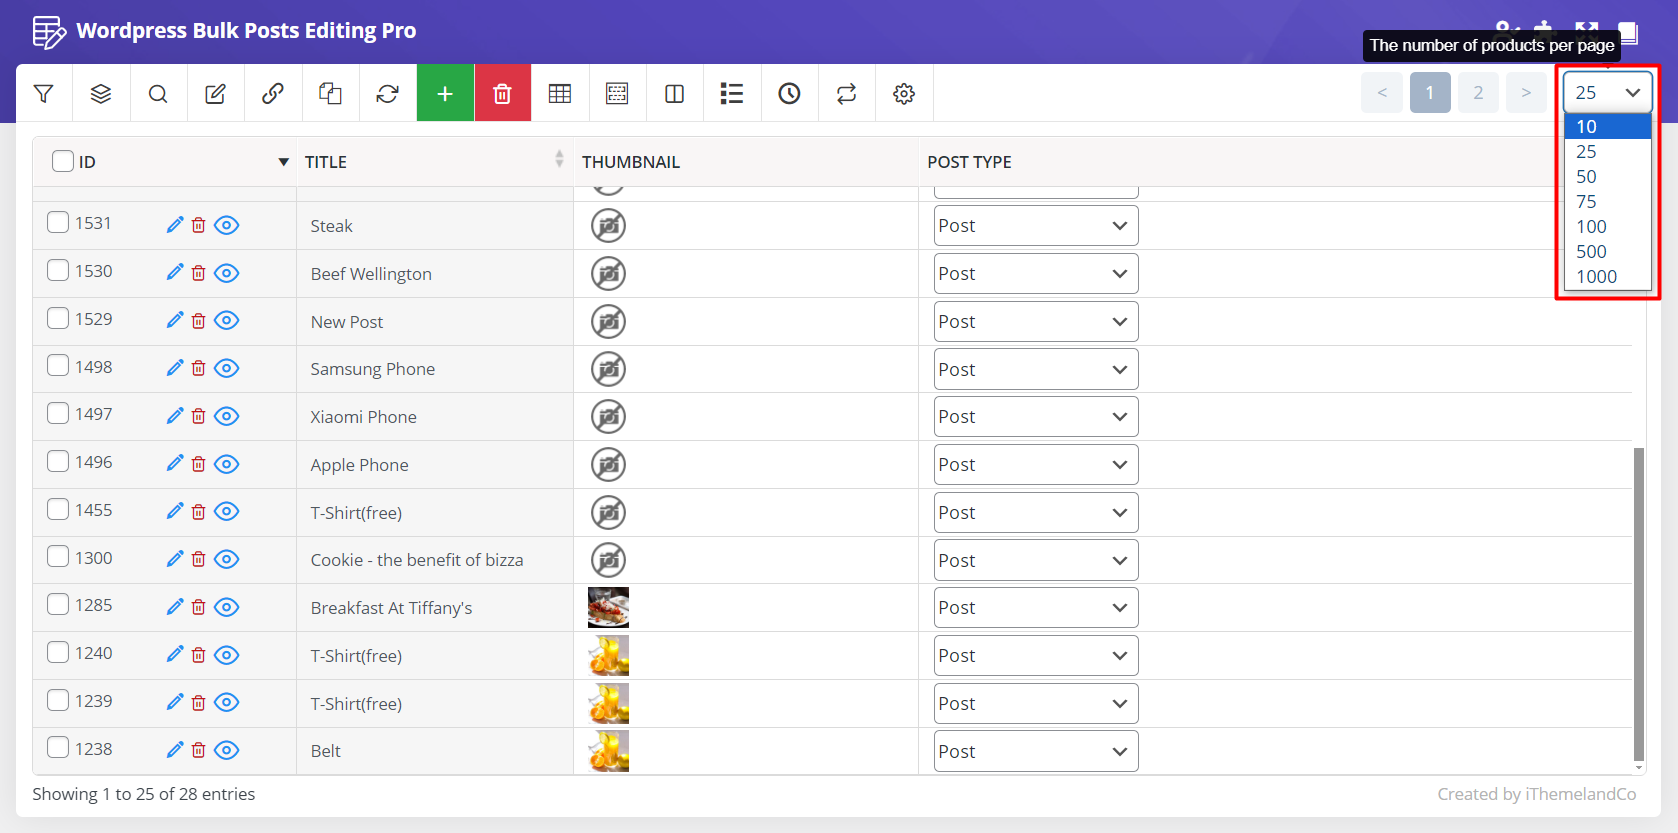Choose 1000 in the per-page options
1678x833 pixels.
(1596, 277)
